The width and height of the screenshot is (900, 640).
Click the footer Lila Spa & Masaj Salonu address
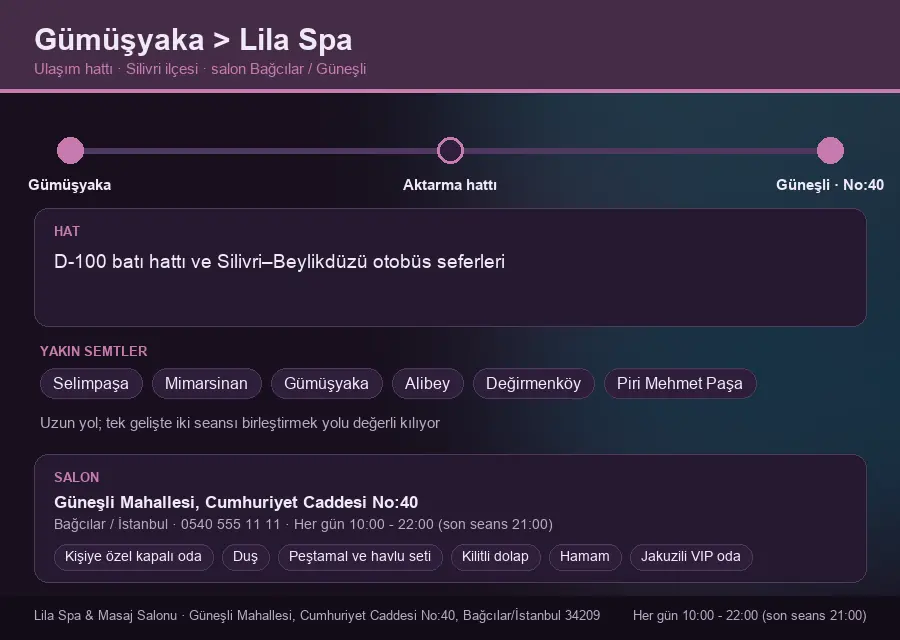click(x=317, y=616)
